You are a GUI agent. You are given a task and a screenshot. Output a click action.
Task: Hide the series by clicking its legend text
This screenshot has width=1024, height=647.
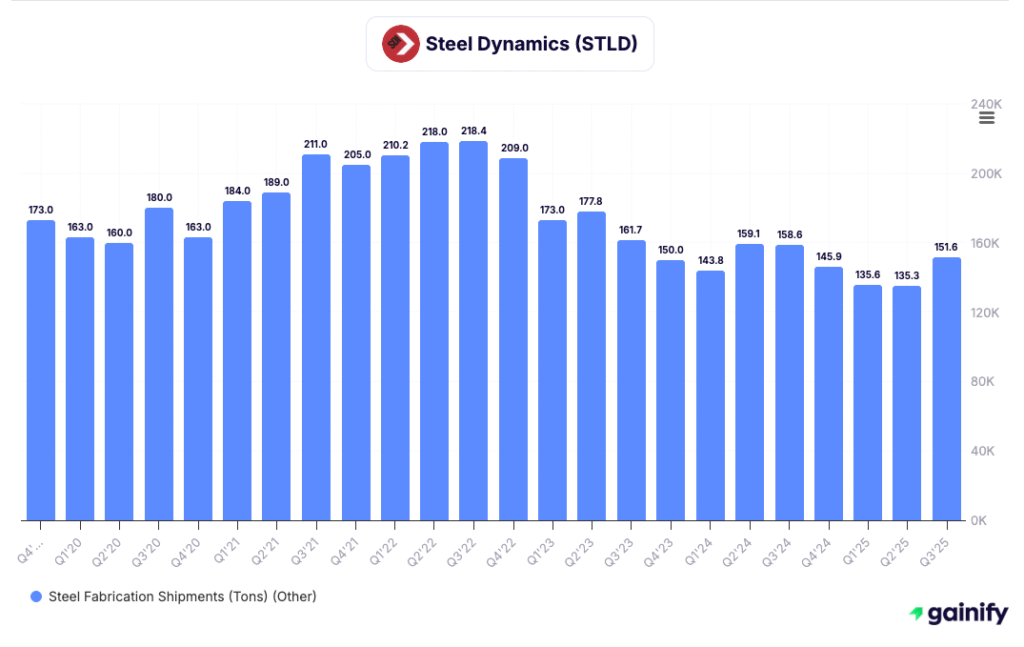(x=185, y=596)
